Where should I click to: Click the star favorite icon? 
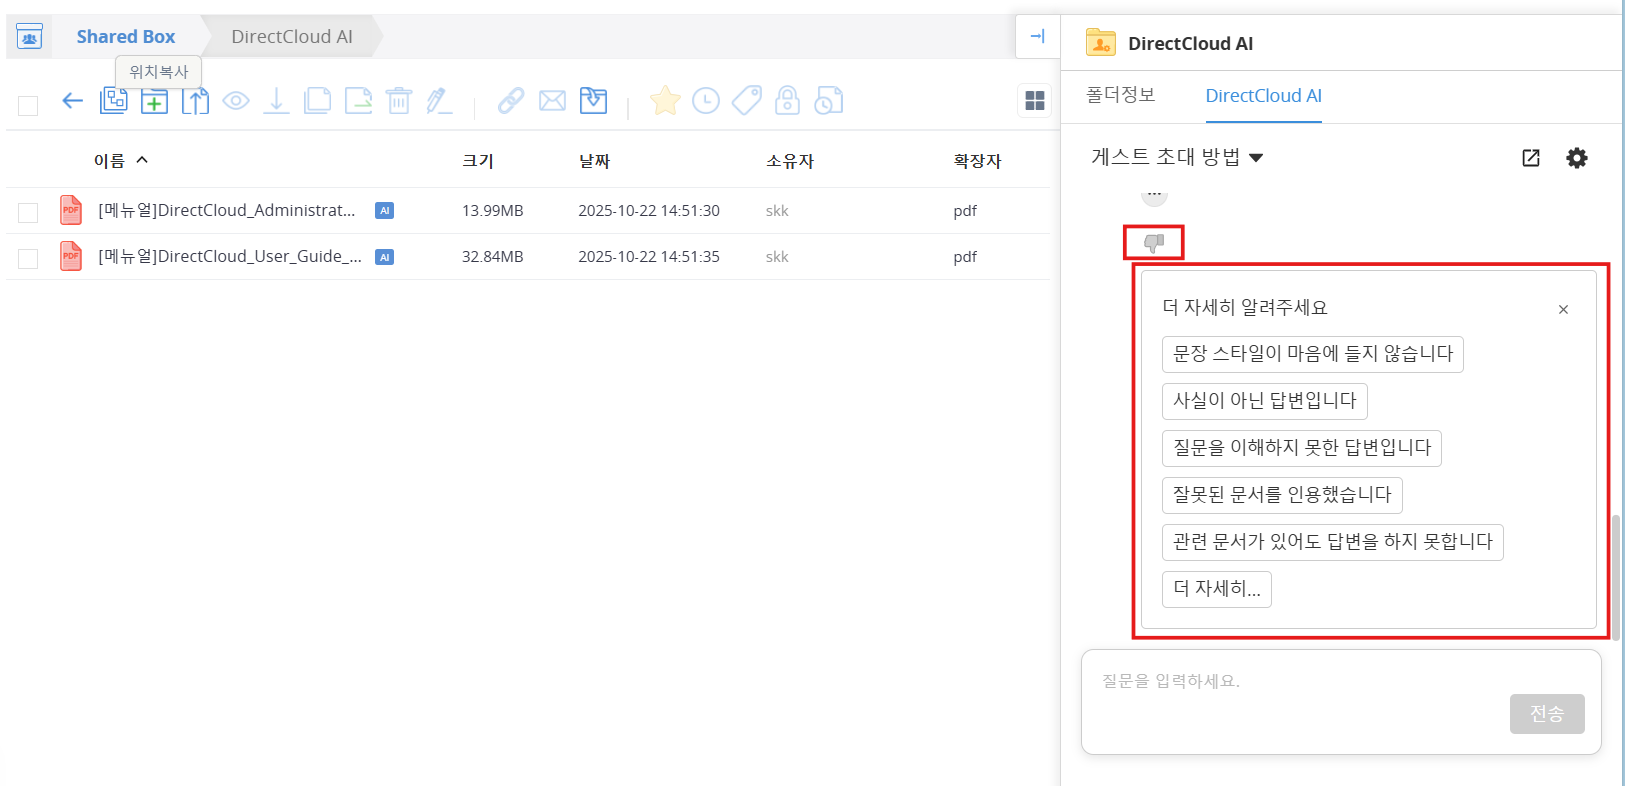pyautogui.click(x=665, y=101)
